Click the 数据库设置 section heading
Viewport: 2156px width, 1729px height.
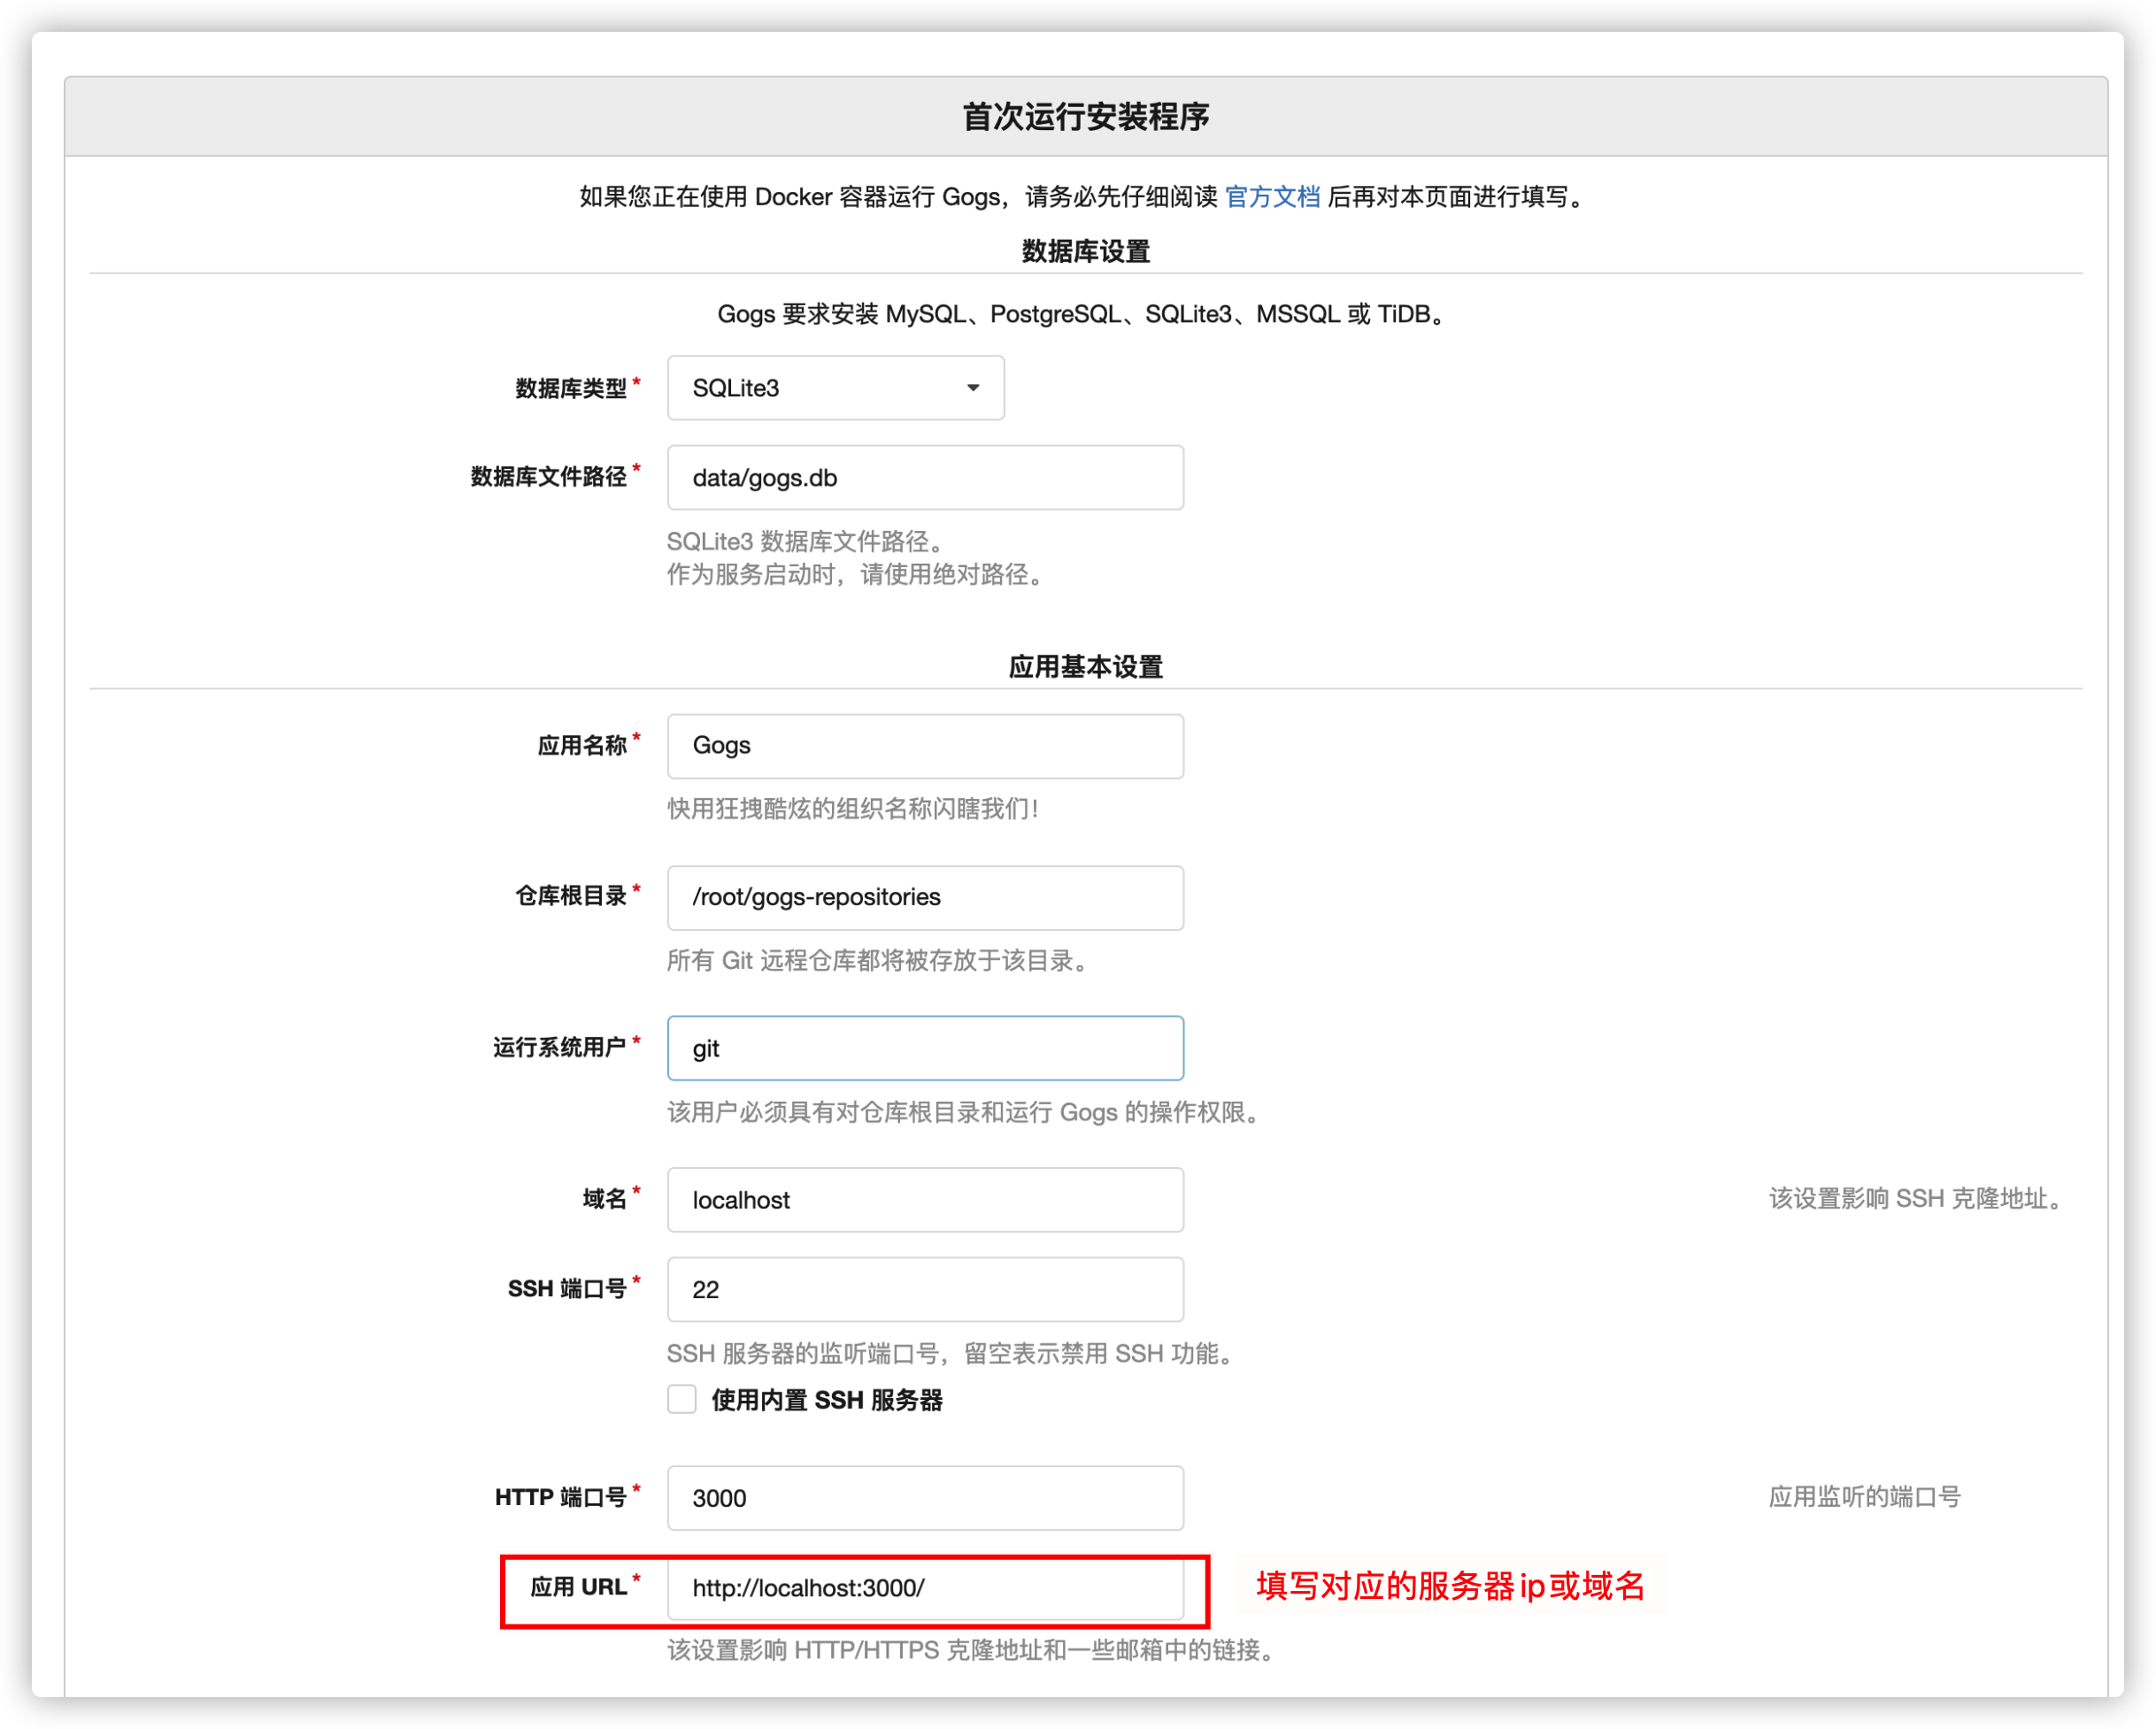(1085, 252)
